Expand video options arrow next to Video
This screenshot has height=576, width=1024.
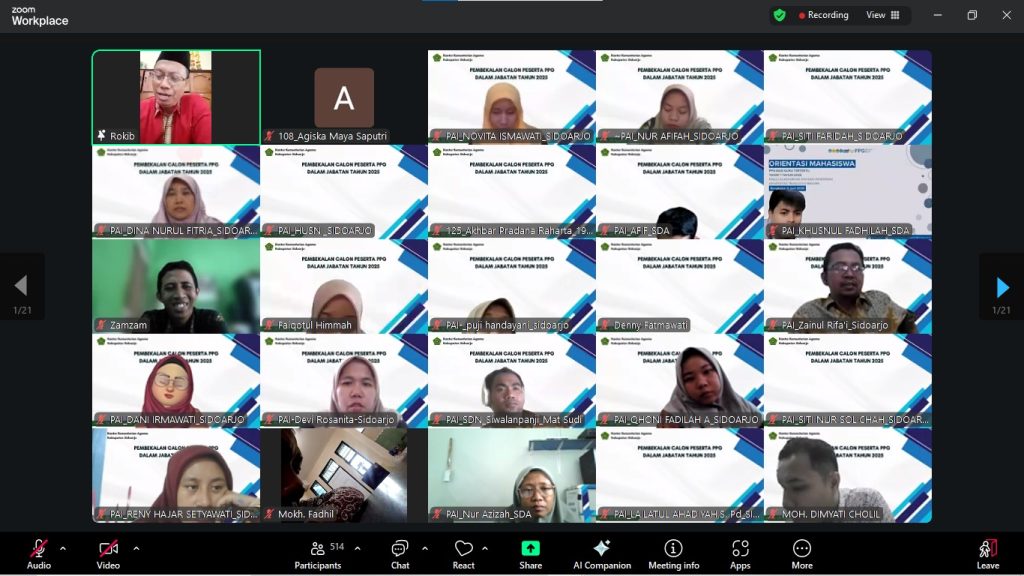[136, 548]
